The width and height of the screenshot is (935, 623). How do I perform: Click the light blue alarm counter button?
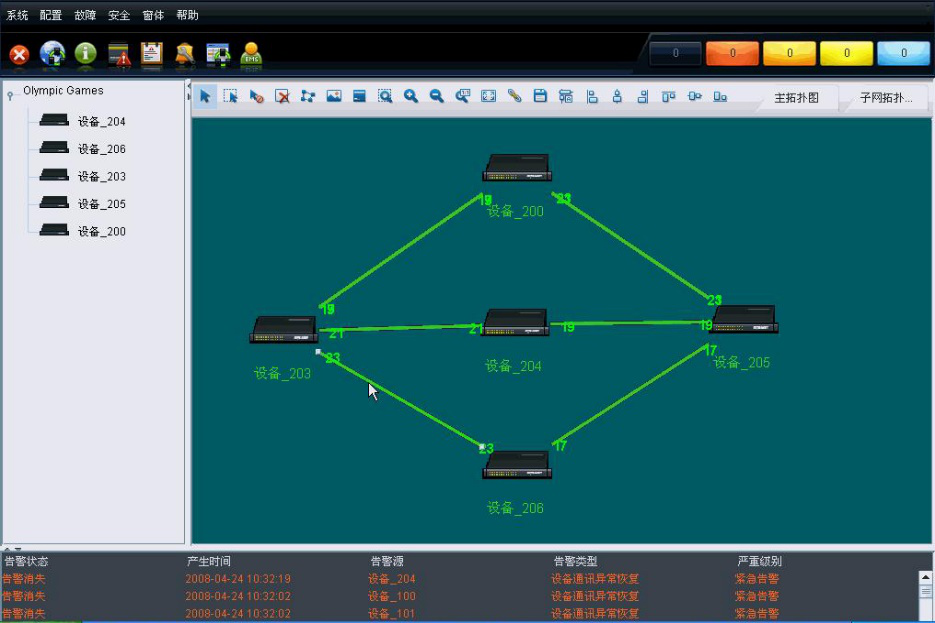[x=903, y=54]
